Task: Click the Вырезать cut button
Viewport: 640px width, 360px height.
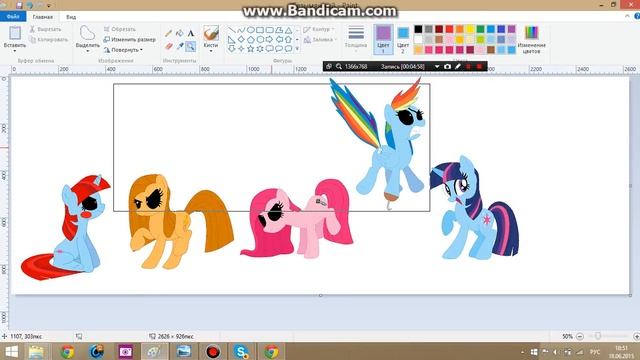Action: pyautogui.click(x=45, y=29)
